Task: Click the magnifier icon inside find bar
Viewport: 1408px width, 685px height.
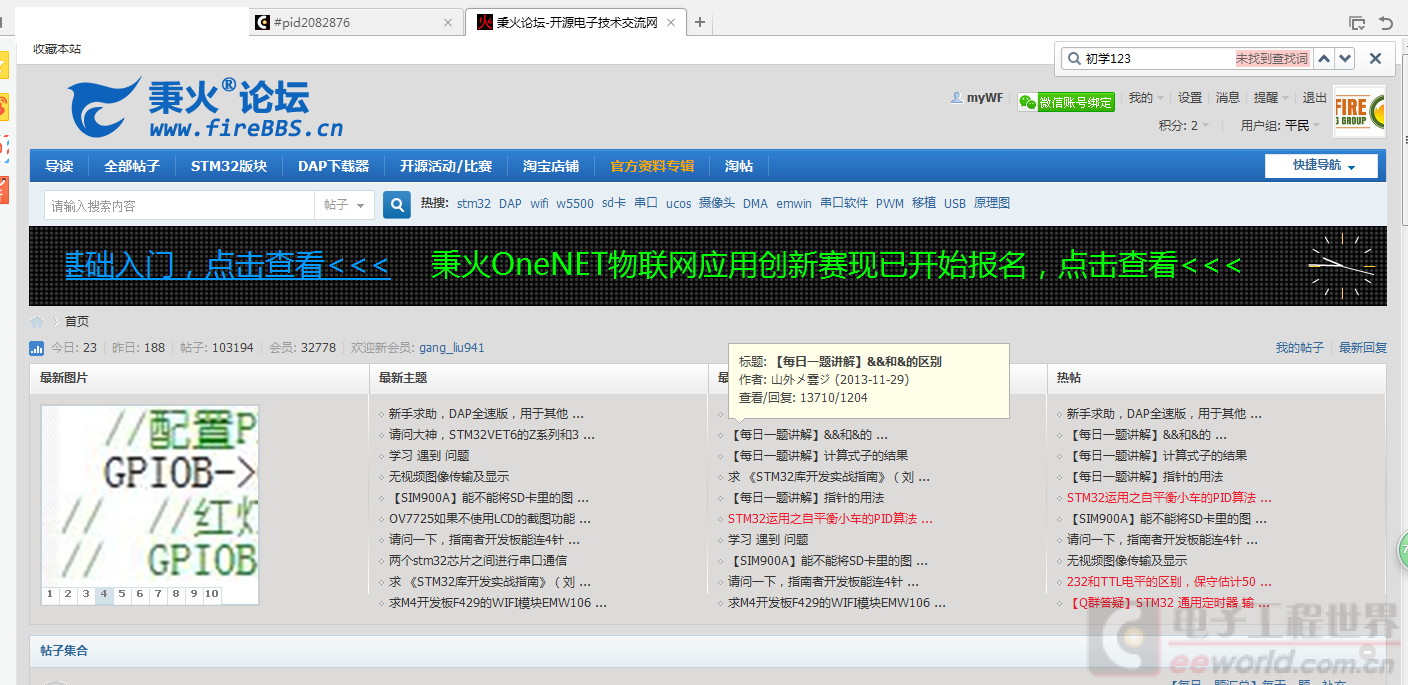Action: click(1073, 59)
